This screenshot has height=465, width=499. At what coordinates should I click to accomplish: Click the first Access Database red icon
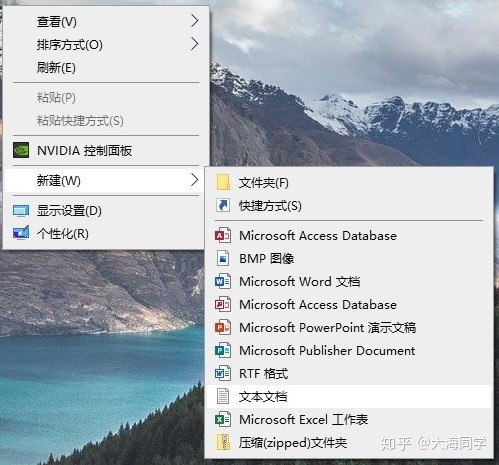[223, 236]
